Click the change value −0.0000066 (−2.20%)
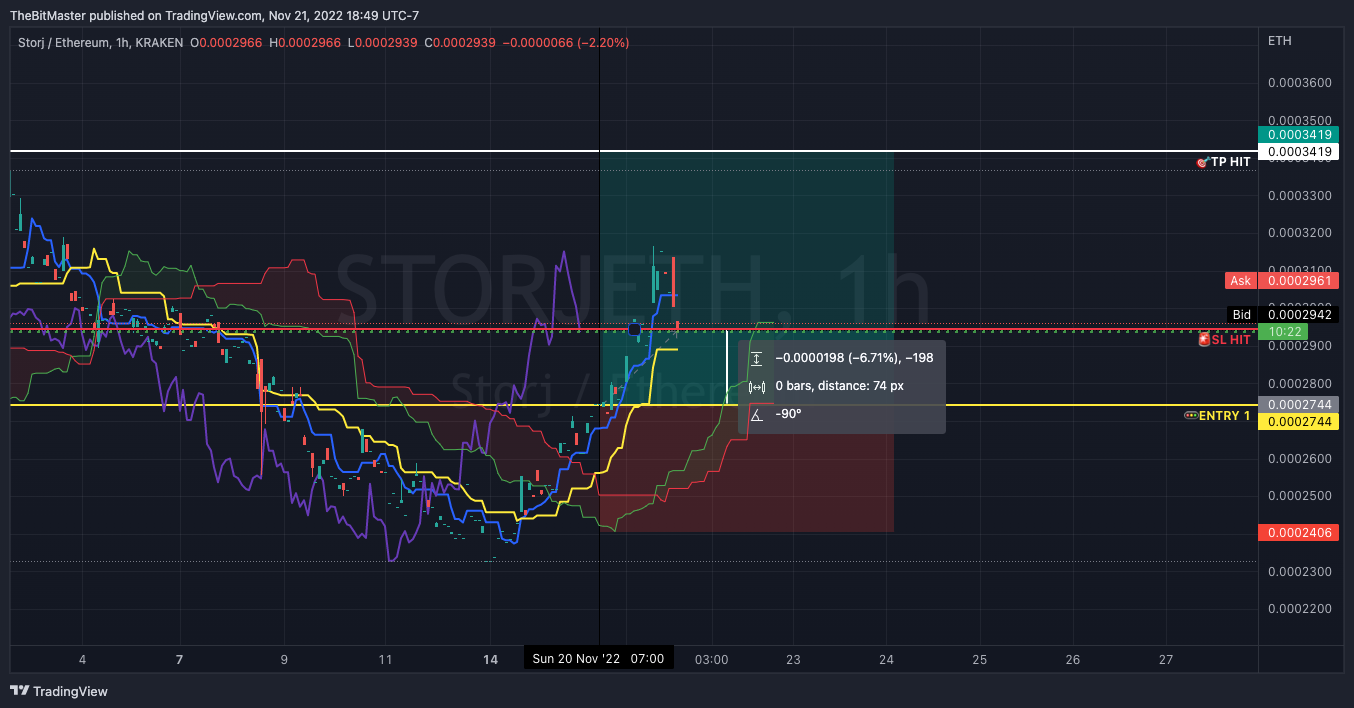The width and height of the screenshot is (1354, 708). pyautogui.click(x=565, y=42)
